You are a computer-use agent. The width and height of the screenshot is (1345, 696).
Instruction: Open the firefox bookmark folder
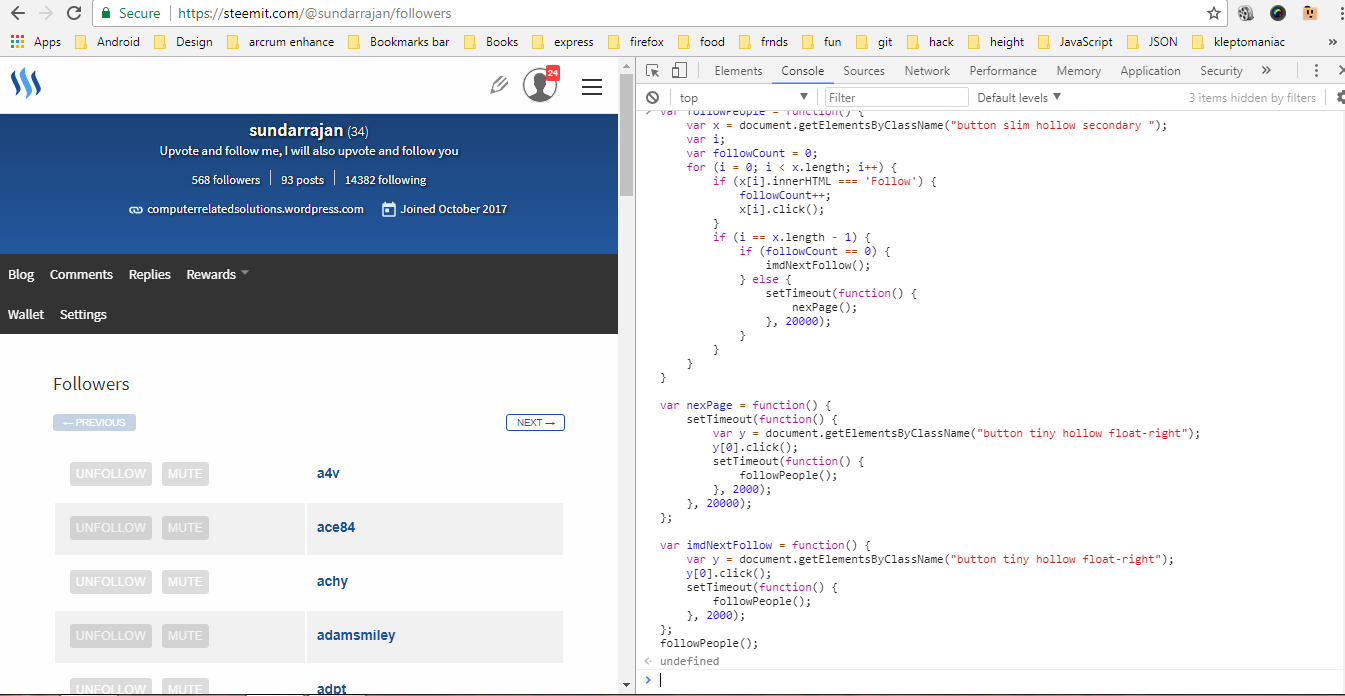[x=636, y=42]
